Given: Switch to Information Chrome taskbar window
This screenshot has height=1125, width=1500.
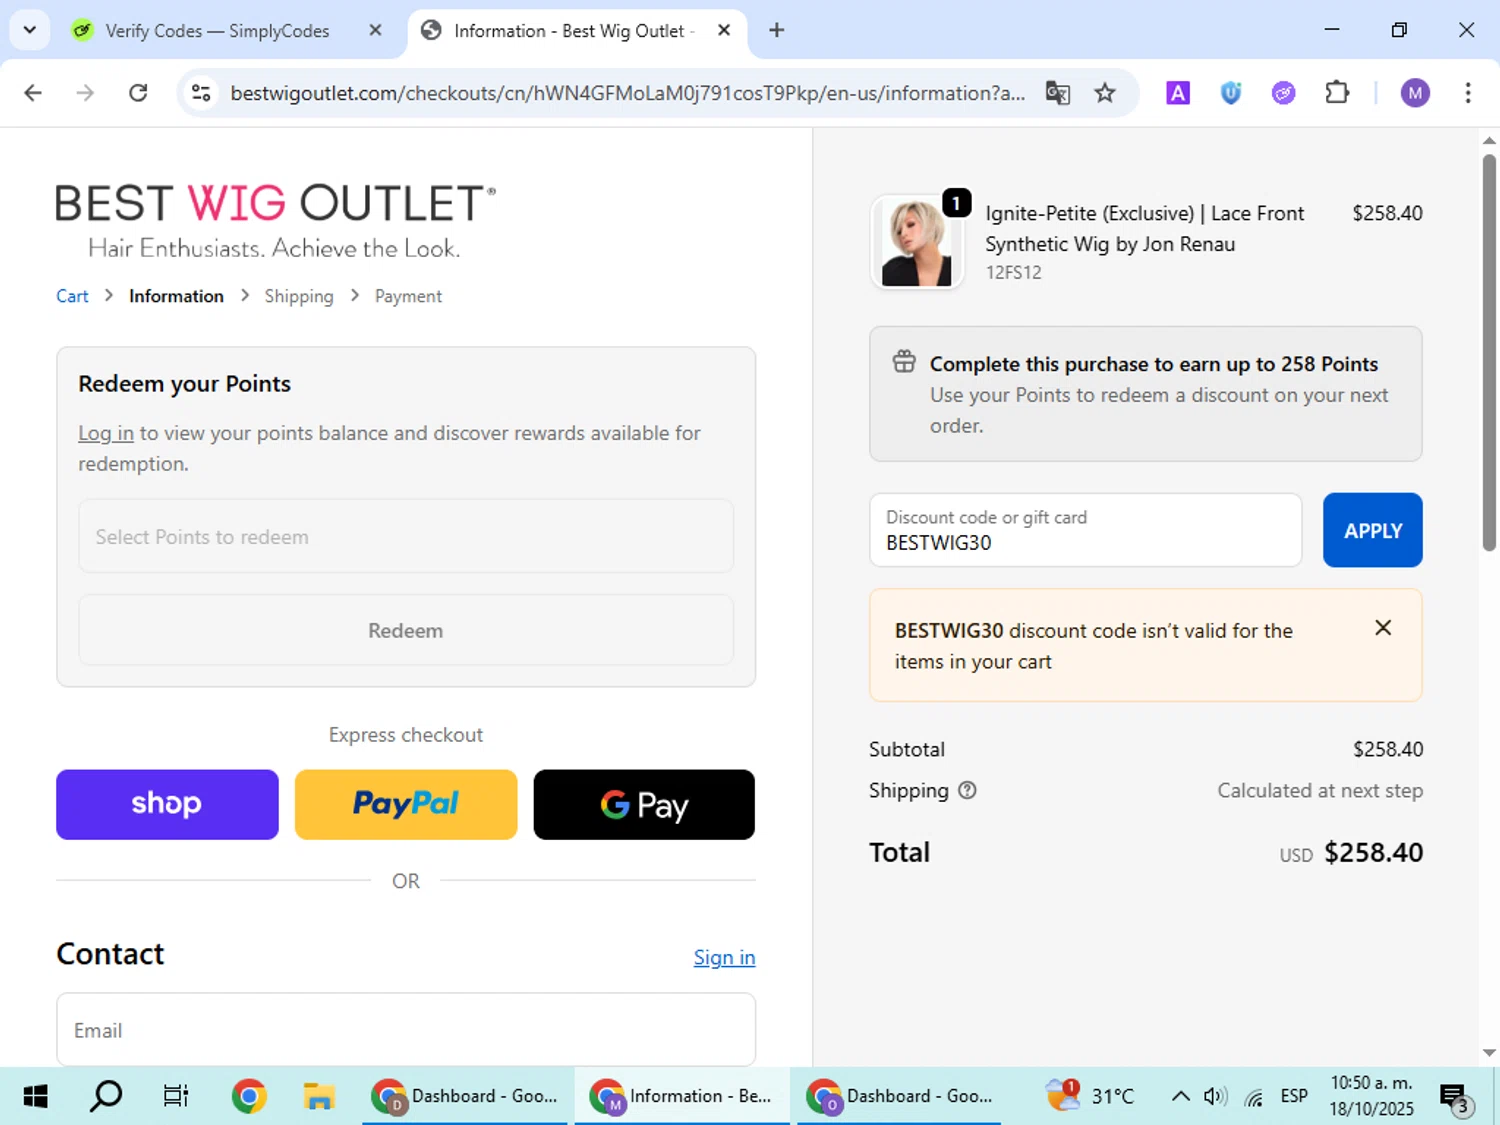Looking at the screenshot, I should 682,1096.
